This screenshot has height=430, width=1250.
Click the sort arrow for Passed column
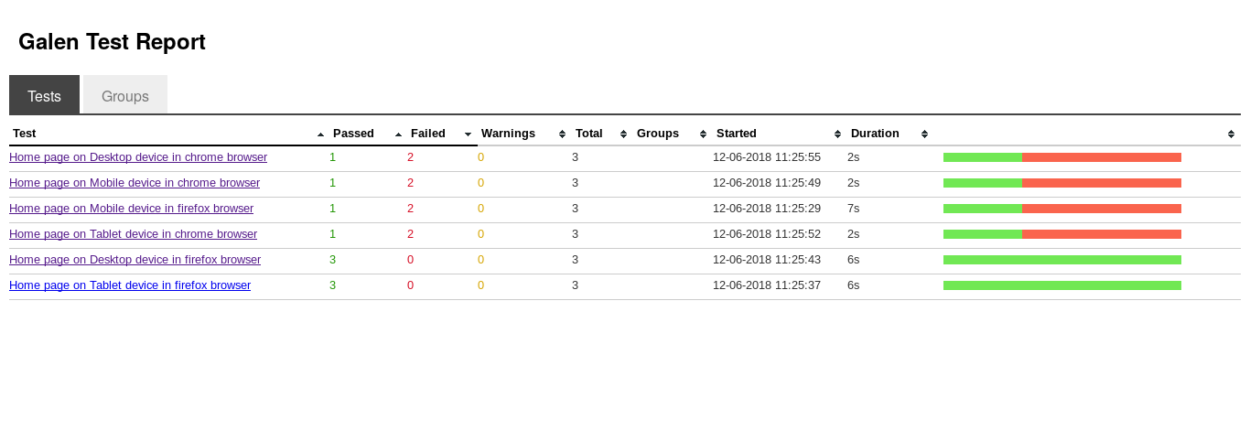[x=398, y=134]
